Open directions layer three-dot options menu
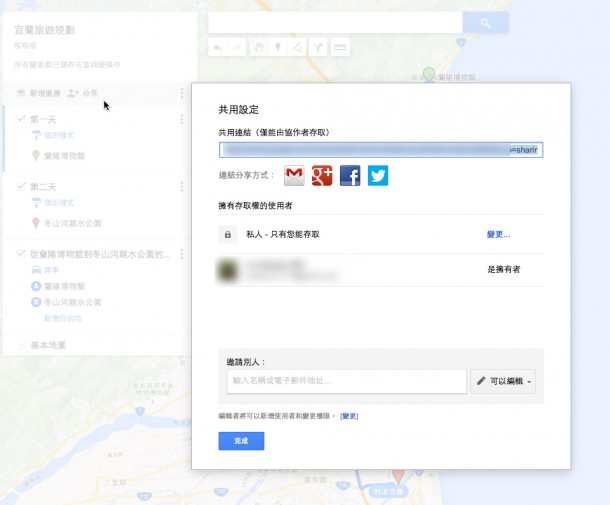Viewport: 610px width, 505px height. pyautogui.click(x=182, y=254)
